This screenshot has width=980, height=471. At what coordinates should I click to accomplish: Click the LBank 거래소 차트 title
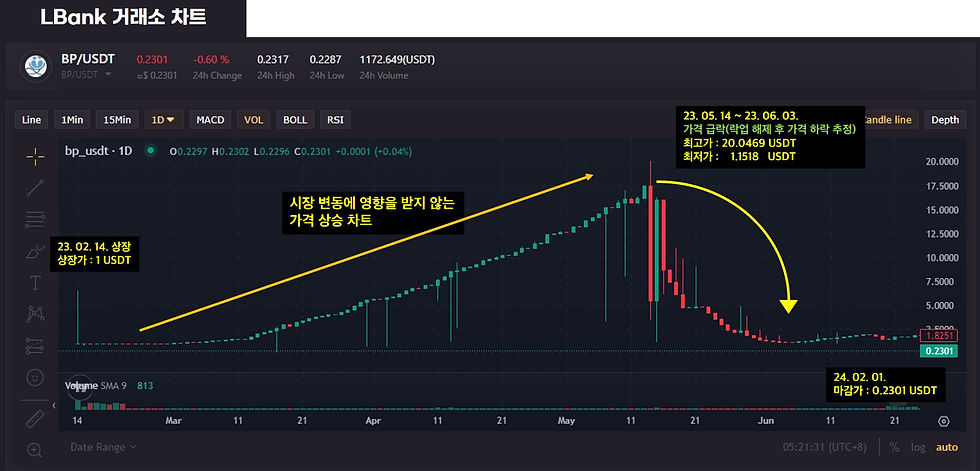coord(123,17)
